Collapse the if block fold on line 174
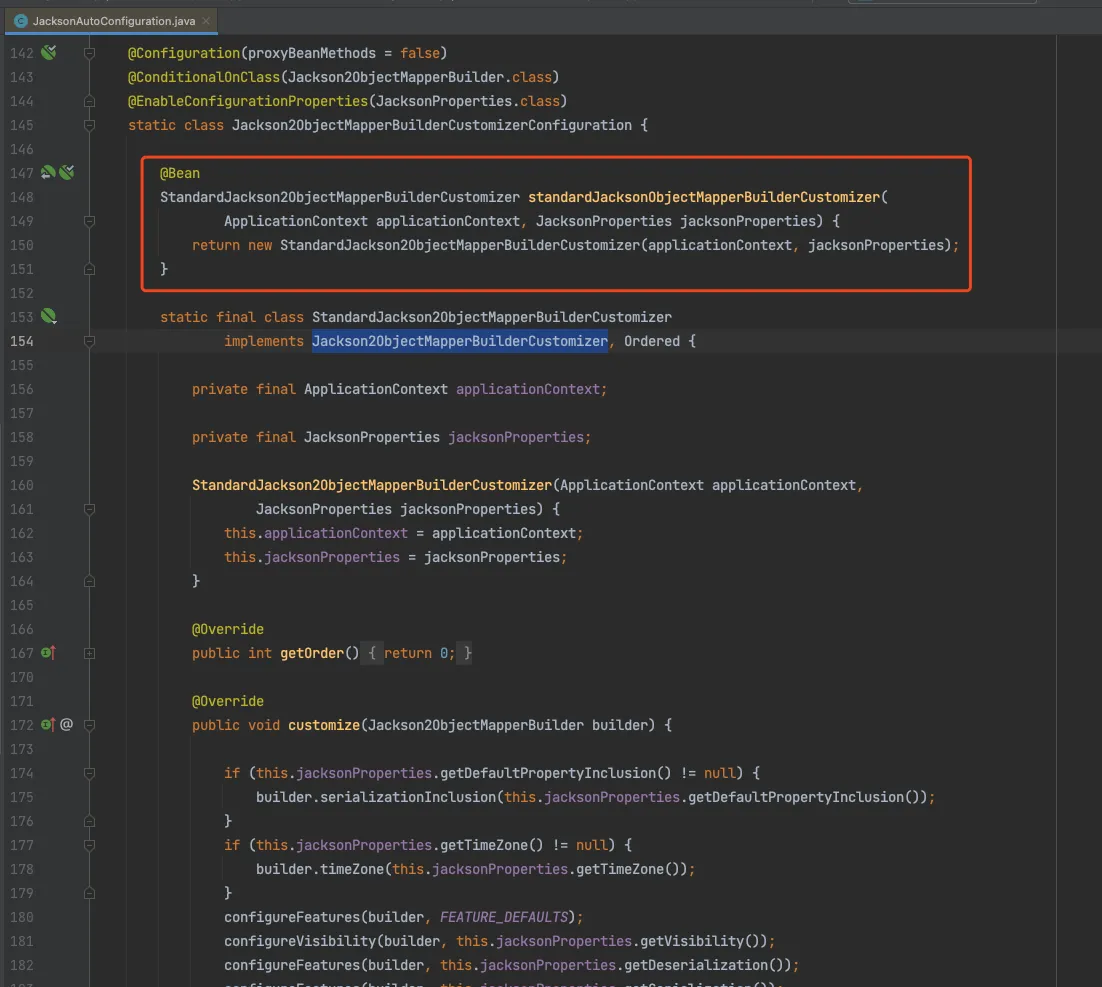This screenshot has width=1102, height=987. pos(90,773)
